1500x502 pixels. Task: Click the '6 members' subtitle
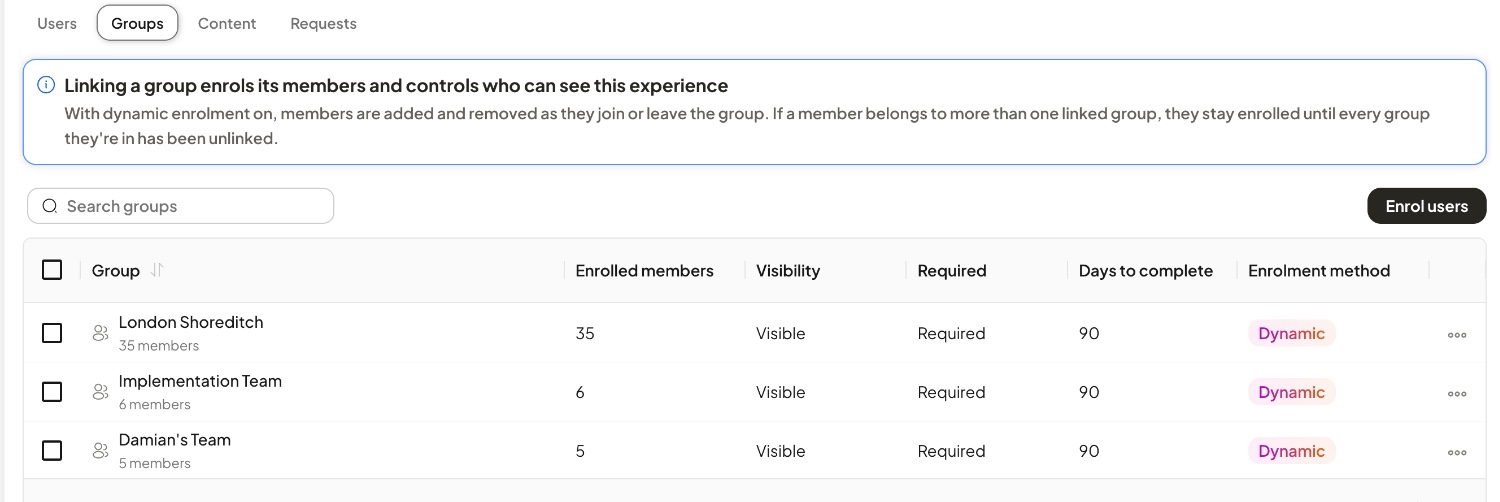click(x=155, y=405)
